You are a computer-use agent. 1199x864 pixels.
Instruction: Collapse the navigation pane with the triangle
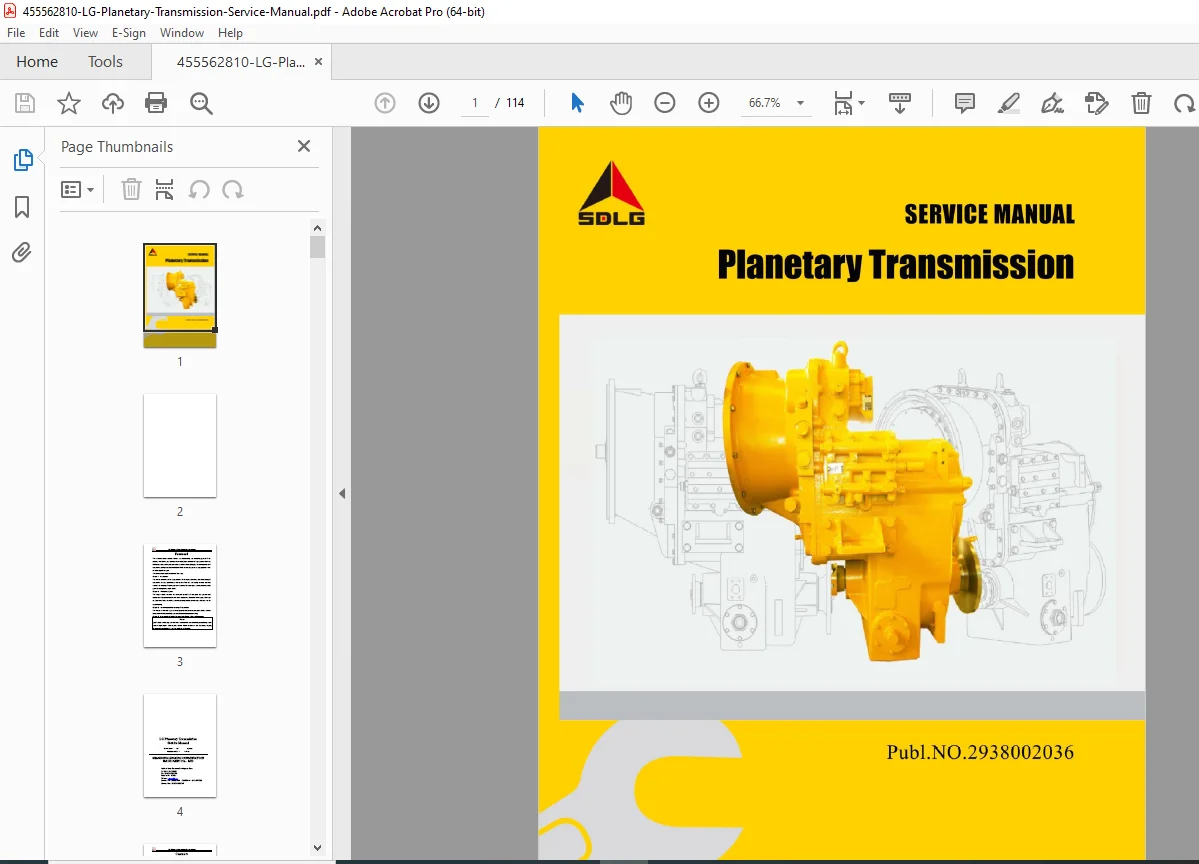343,493
